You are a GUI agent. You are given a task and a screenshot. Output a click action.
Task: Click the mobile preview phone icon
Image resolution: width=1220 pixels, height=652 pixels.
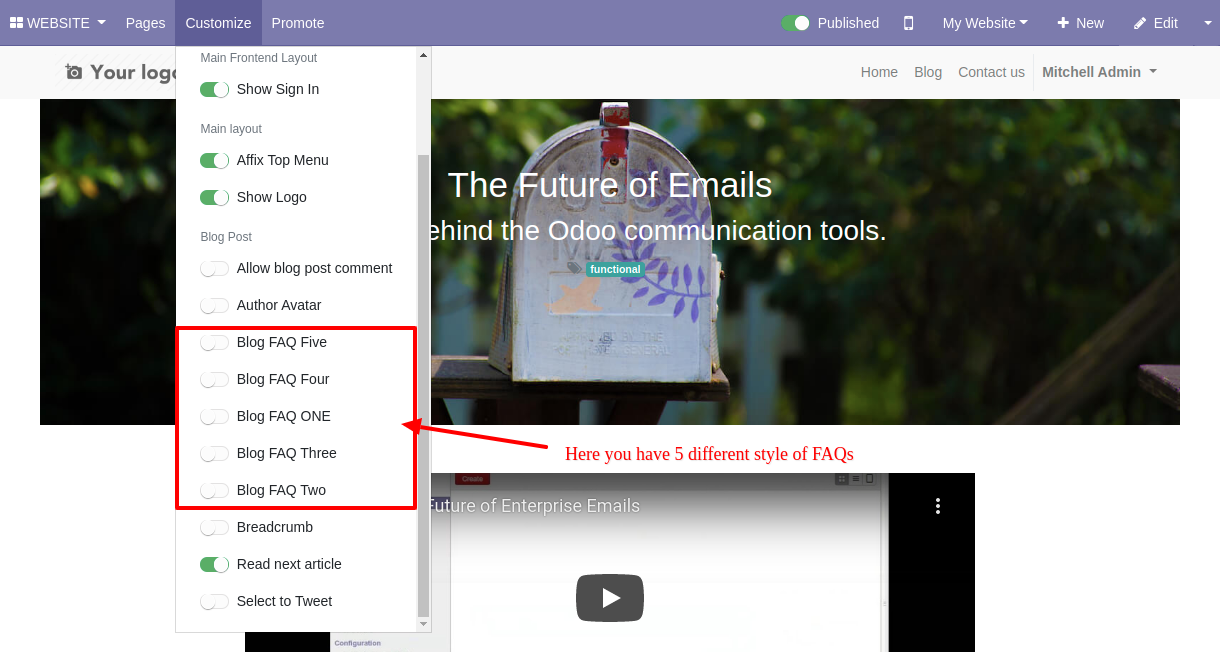coord(909,23)
